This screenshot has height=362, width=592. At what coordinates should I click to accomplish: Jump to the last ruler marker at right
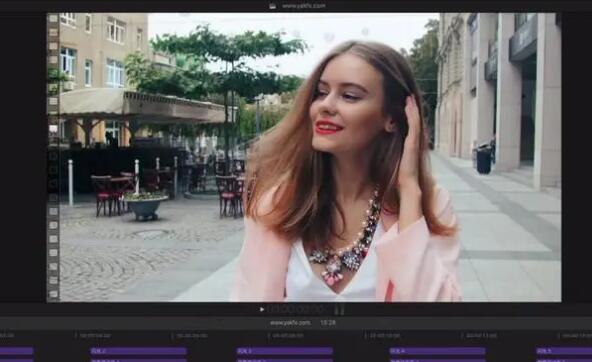[575, 335]
